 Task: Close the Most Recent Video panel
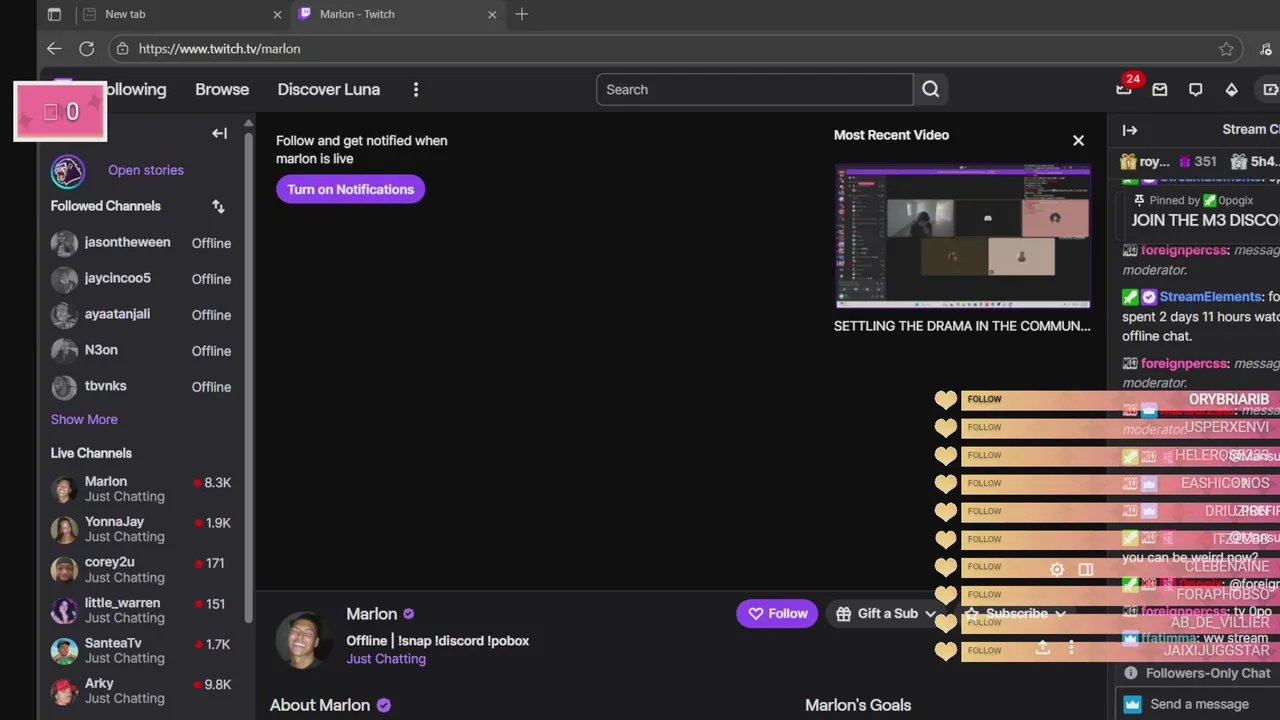(1078, 140)
